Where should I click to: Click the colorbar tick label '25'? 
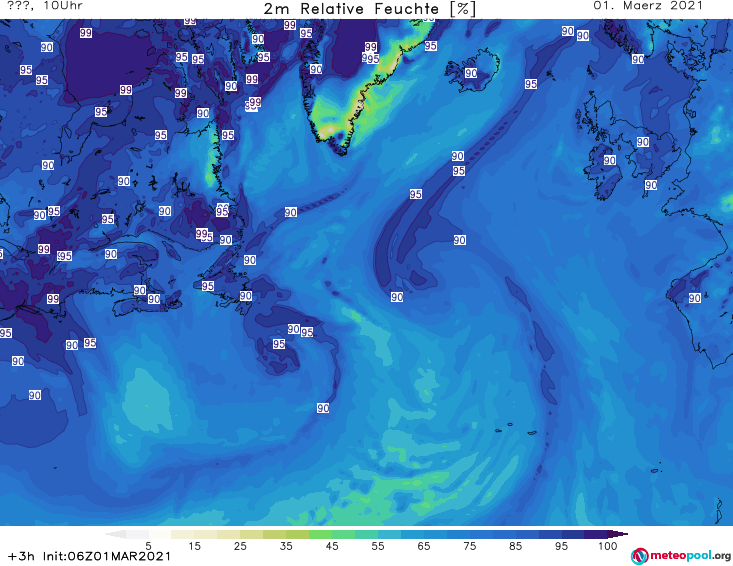click(240, 546)
